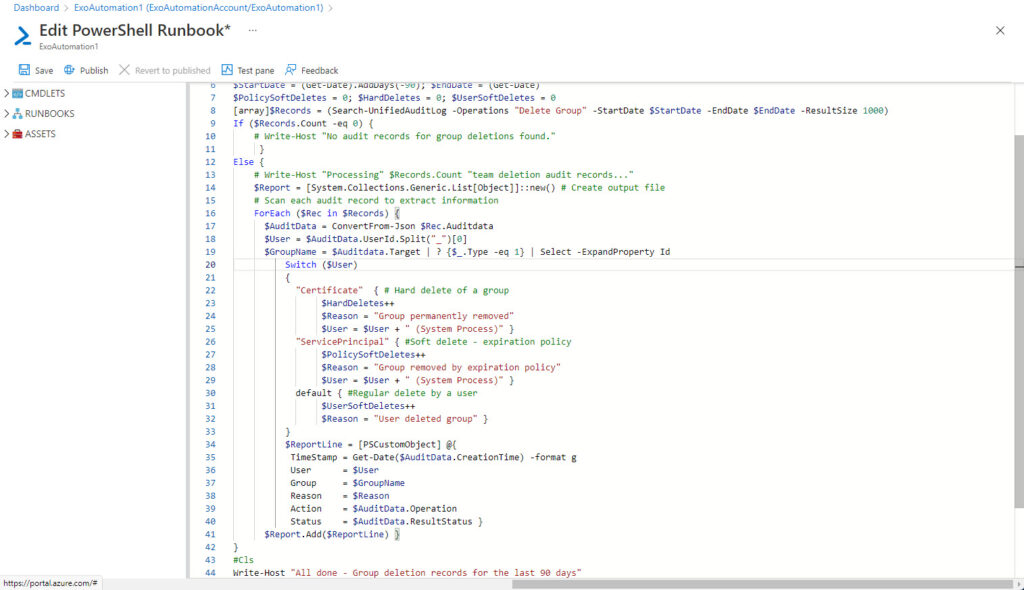Click the RUNBOOKS tree icon
The width and height of the screenshot is (1024, 590).
[18, 114]
